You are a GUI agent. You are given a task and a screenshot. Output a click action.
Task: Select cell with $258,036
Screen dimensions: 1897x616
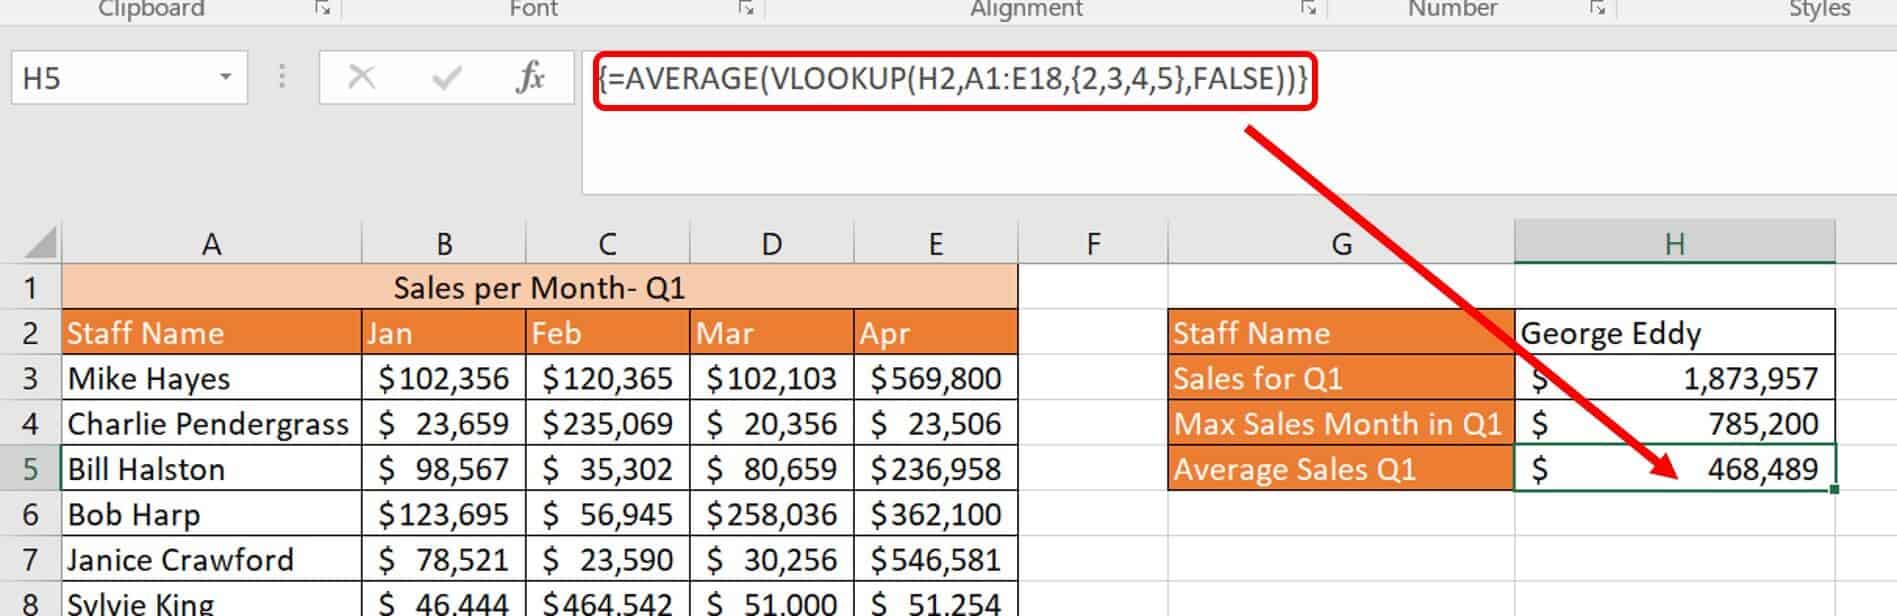click(771, 514)
